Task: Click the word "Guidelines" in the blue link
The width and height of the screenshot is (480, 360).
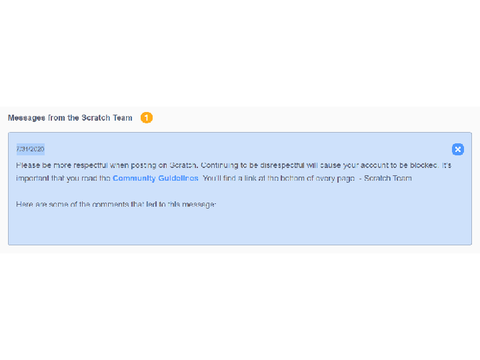Action: pos(178,178)
